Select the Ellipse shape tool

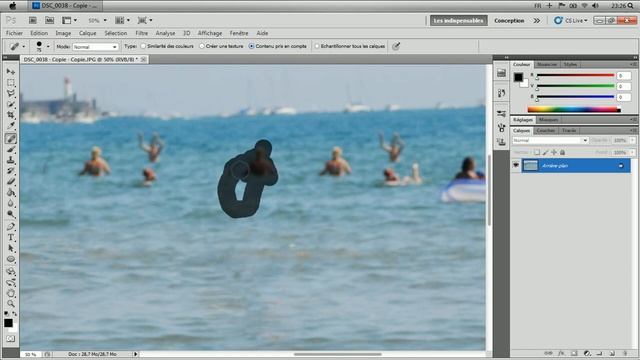point(11,260)
